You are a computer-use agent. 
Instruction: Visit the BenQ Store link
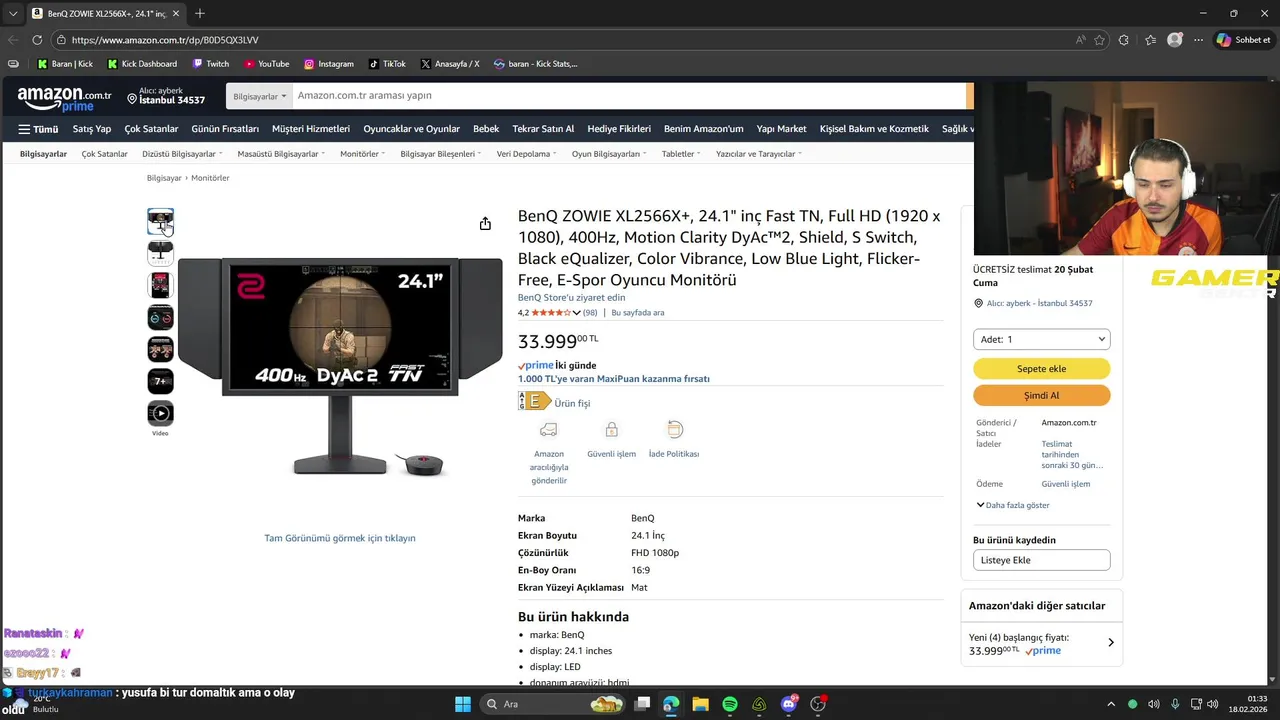point(571,297)
